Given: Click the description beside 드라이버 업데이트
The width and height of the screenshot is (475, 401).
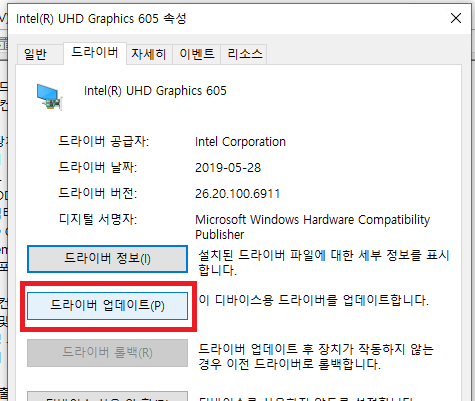Looking at the screenshot, I should click(x=314, y=300).
